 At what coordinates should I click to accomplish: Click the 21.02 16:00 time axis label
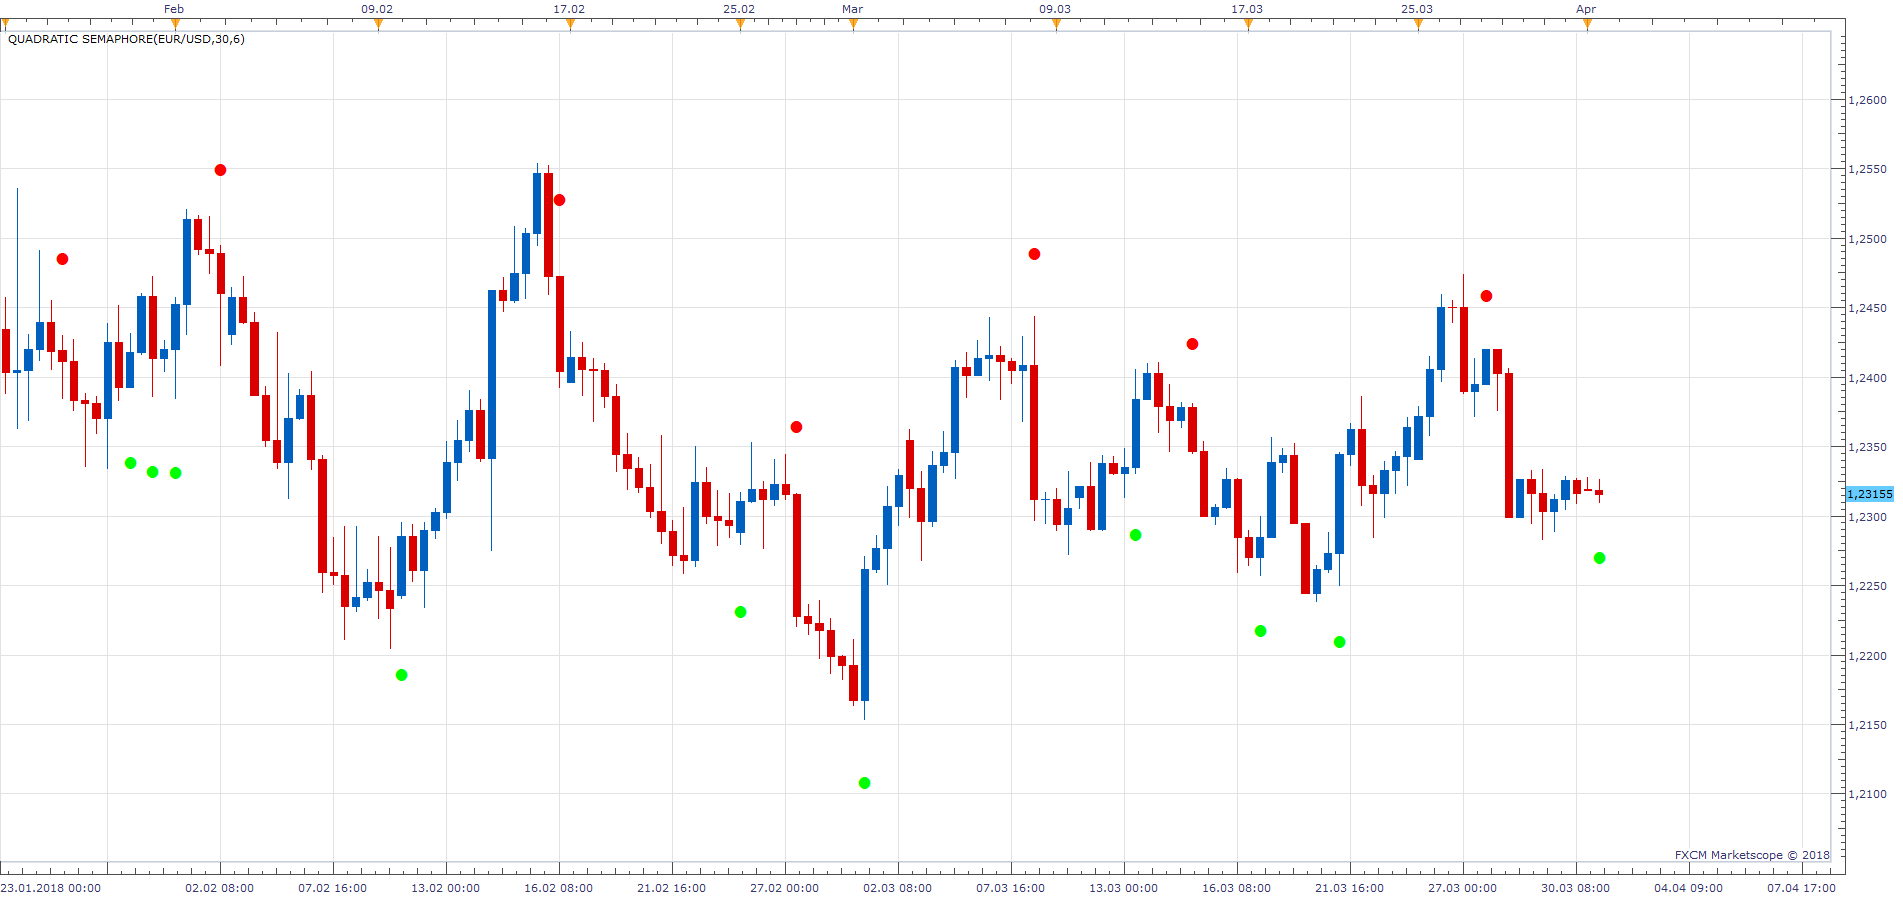point(672,888)
